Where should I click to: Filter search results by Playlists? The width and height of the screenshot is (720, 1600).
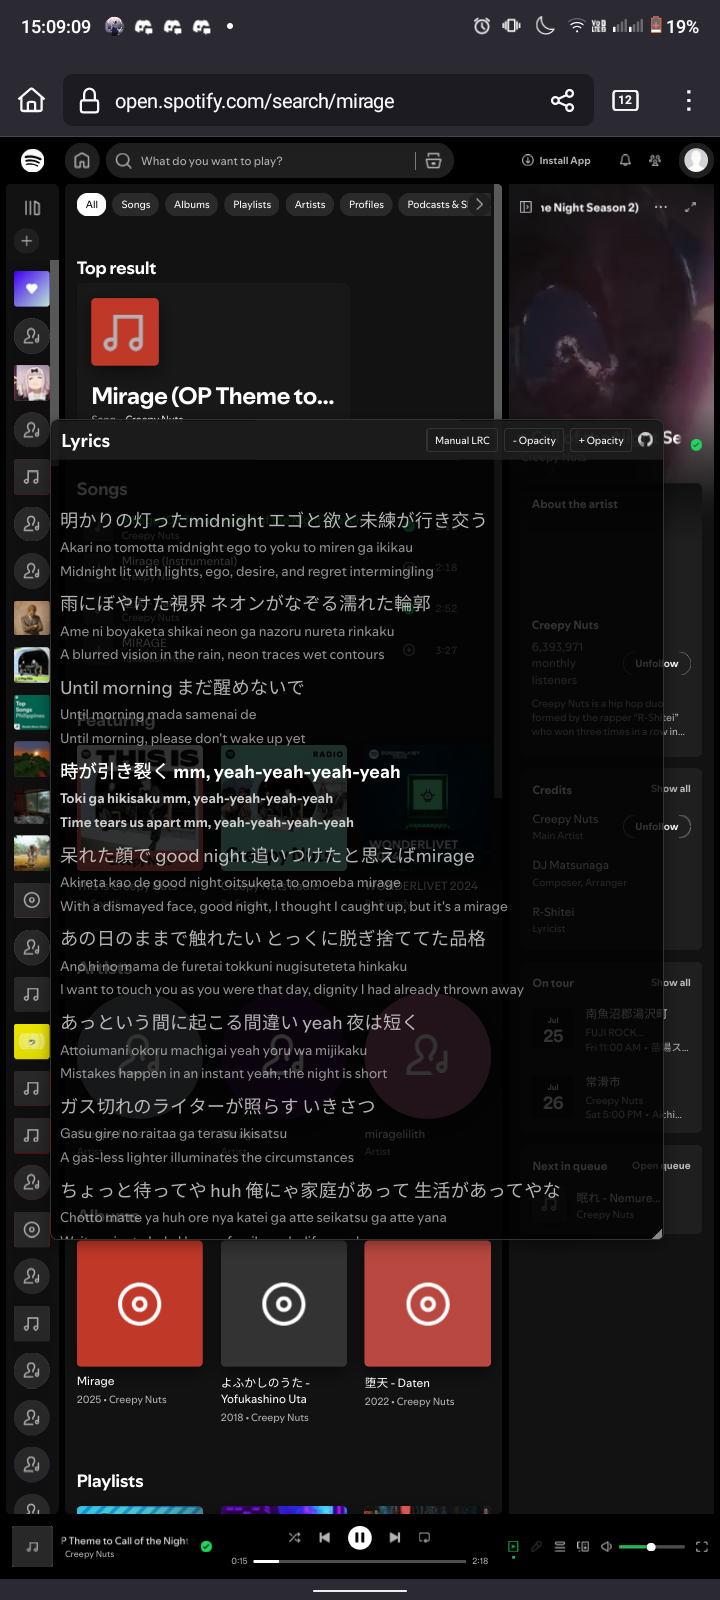pyautogui.click(x=252, y=204)
